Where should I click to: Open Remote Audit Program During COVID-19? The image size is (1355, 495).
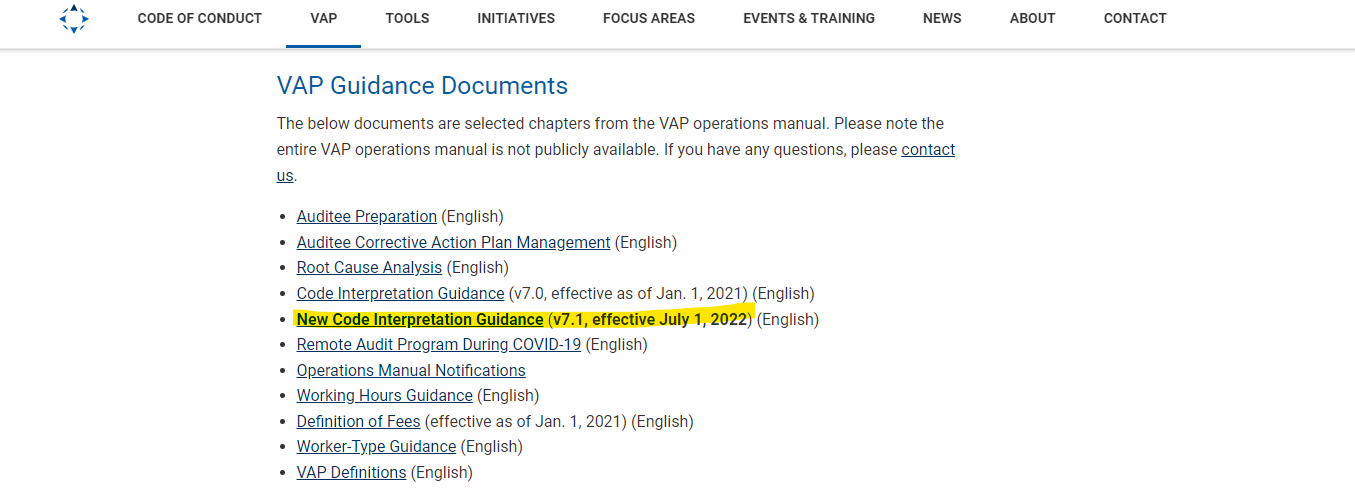pyautogui.click(x=439, y=345)
